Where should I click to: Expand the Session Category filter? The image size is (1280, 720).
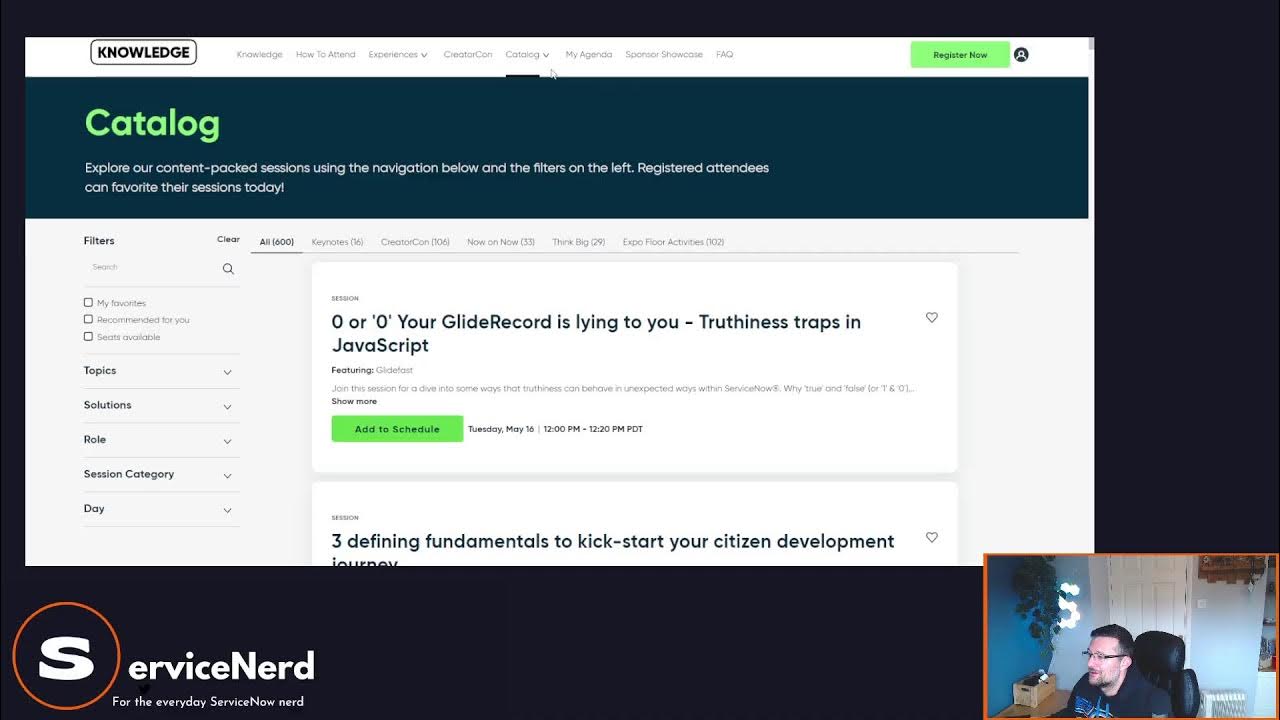tap(161, 474)
